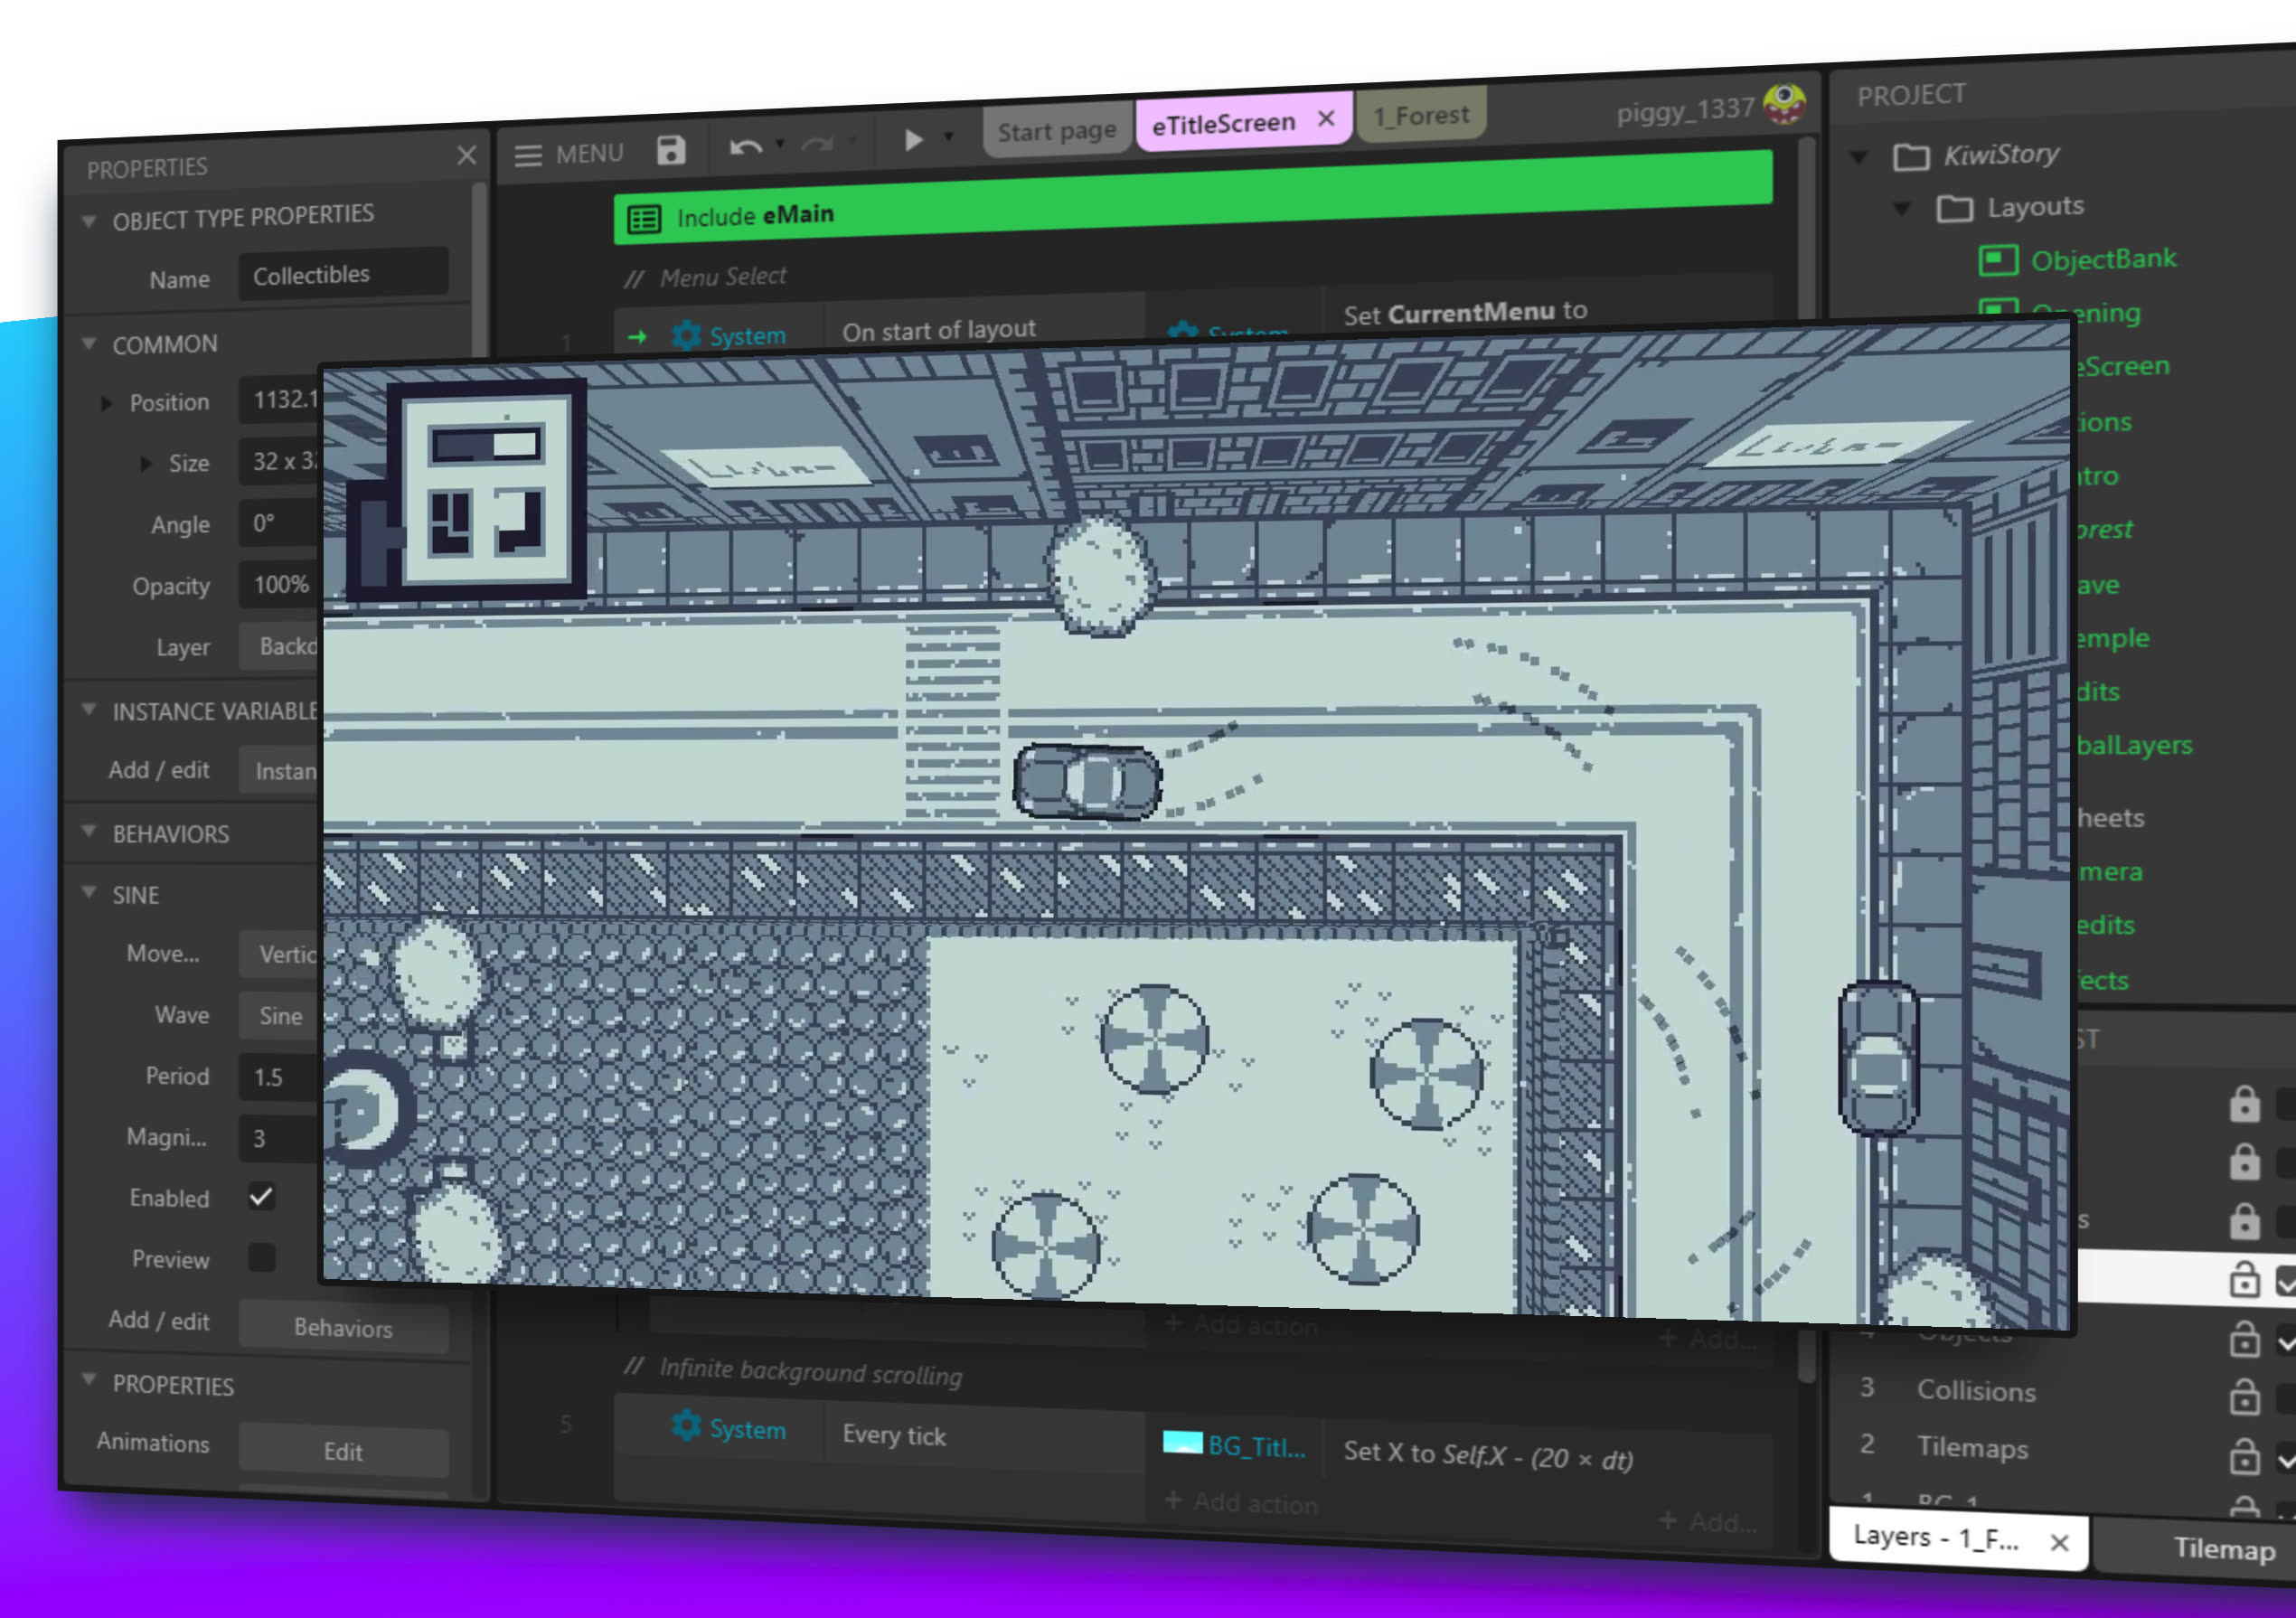Expand the Position property arrow
The width and height of the screenshot is (2296, 1618).
coord(106,403)
